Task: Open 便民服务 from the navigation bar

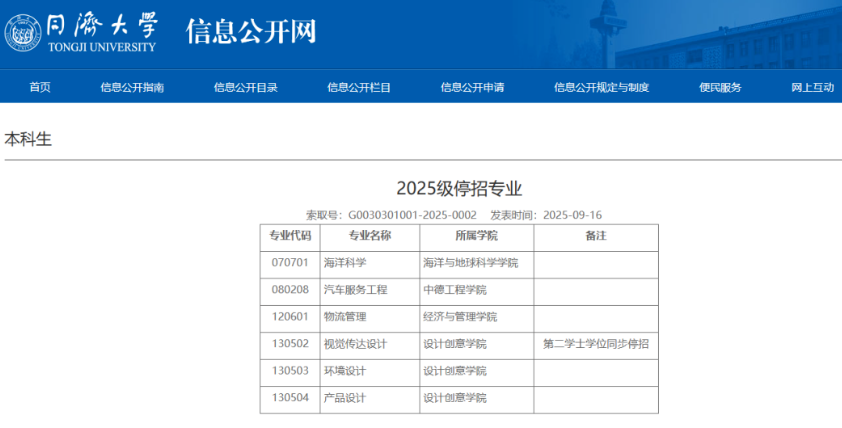Action: click(x=720, y=87)
